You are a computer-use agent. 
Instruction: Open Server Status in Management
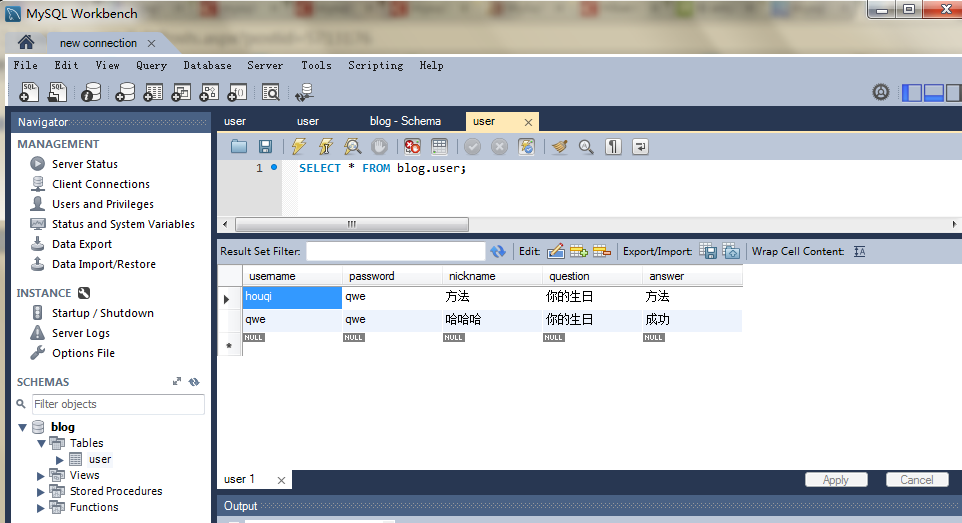85,164
